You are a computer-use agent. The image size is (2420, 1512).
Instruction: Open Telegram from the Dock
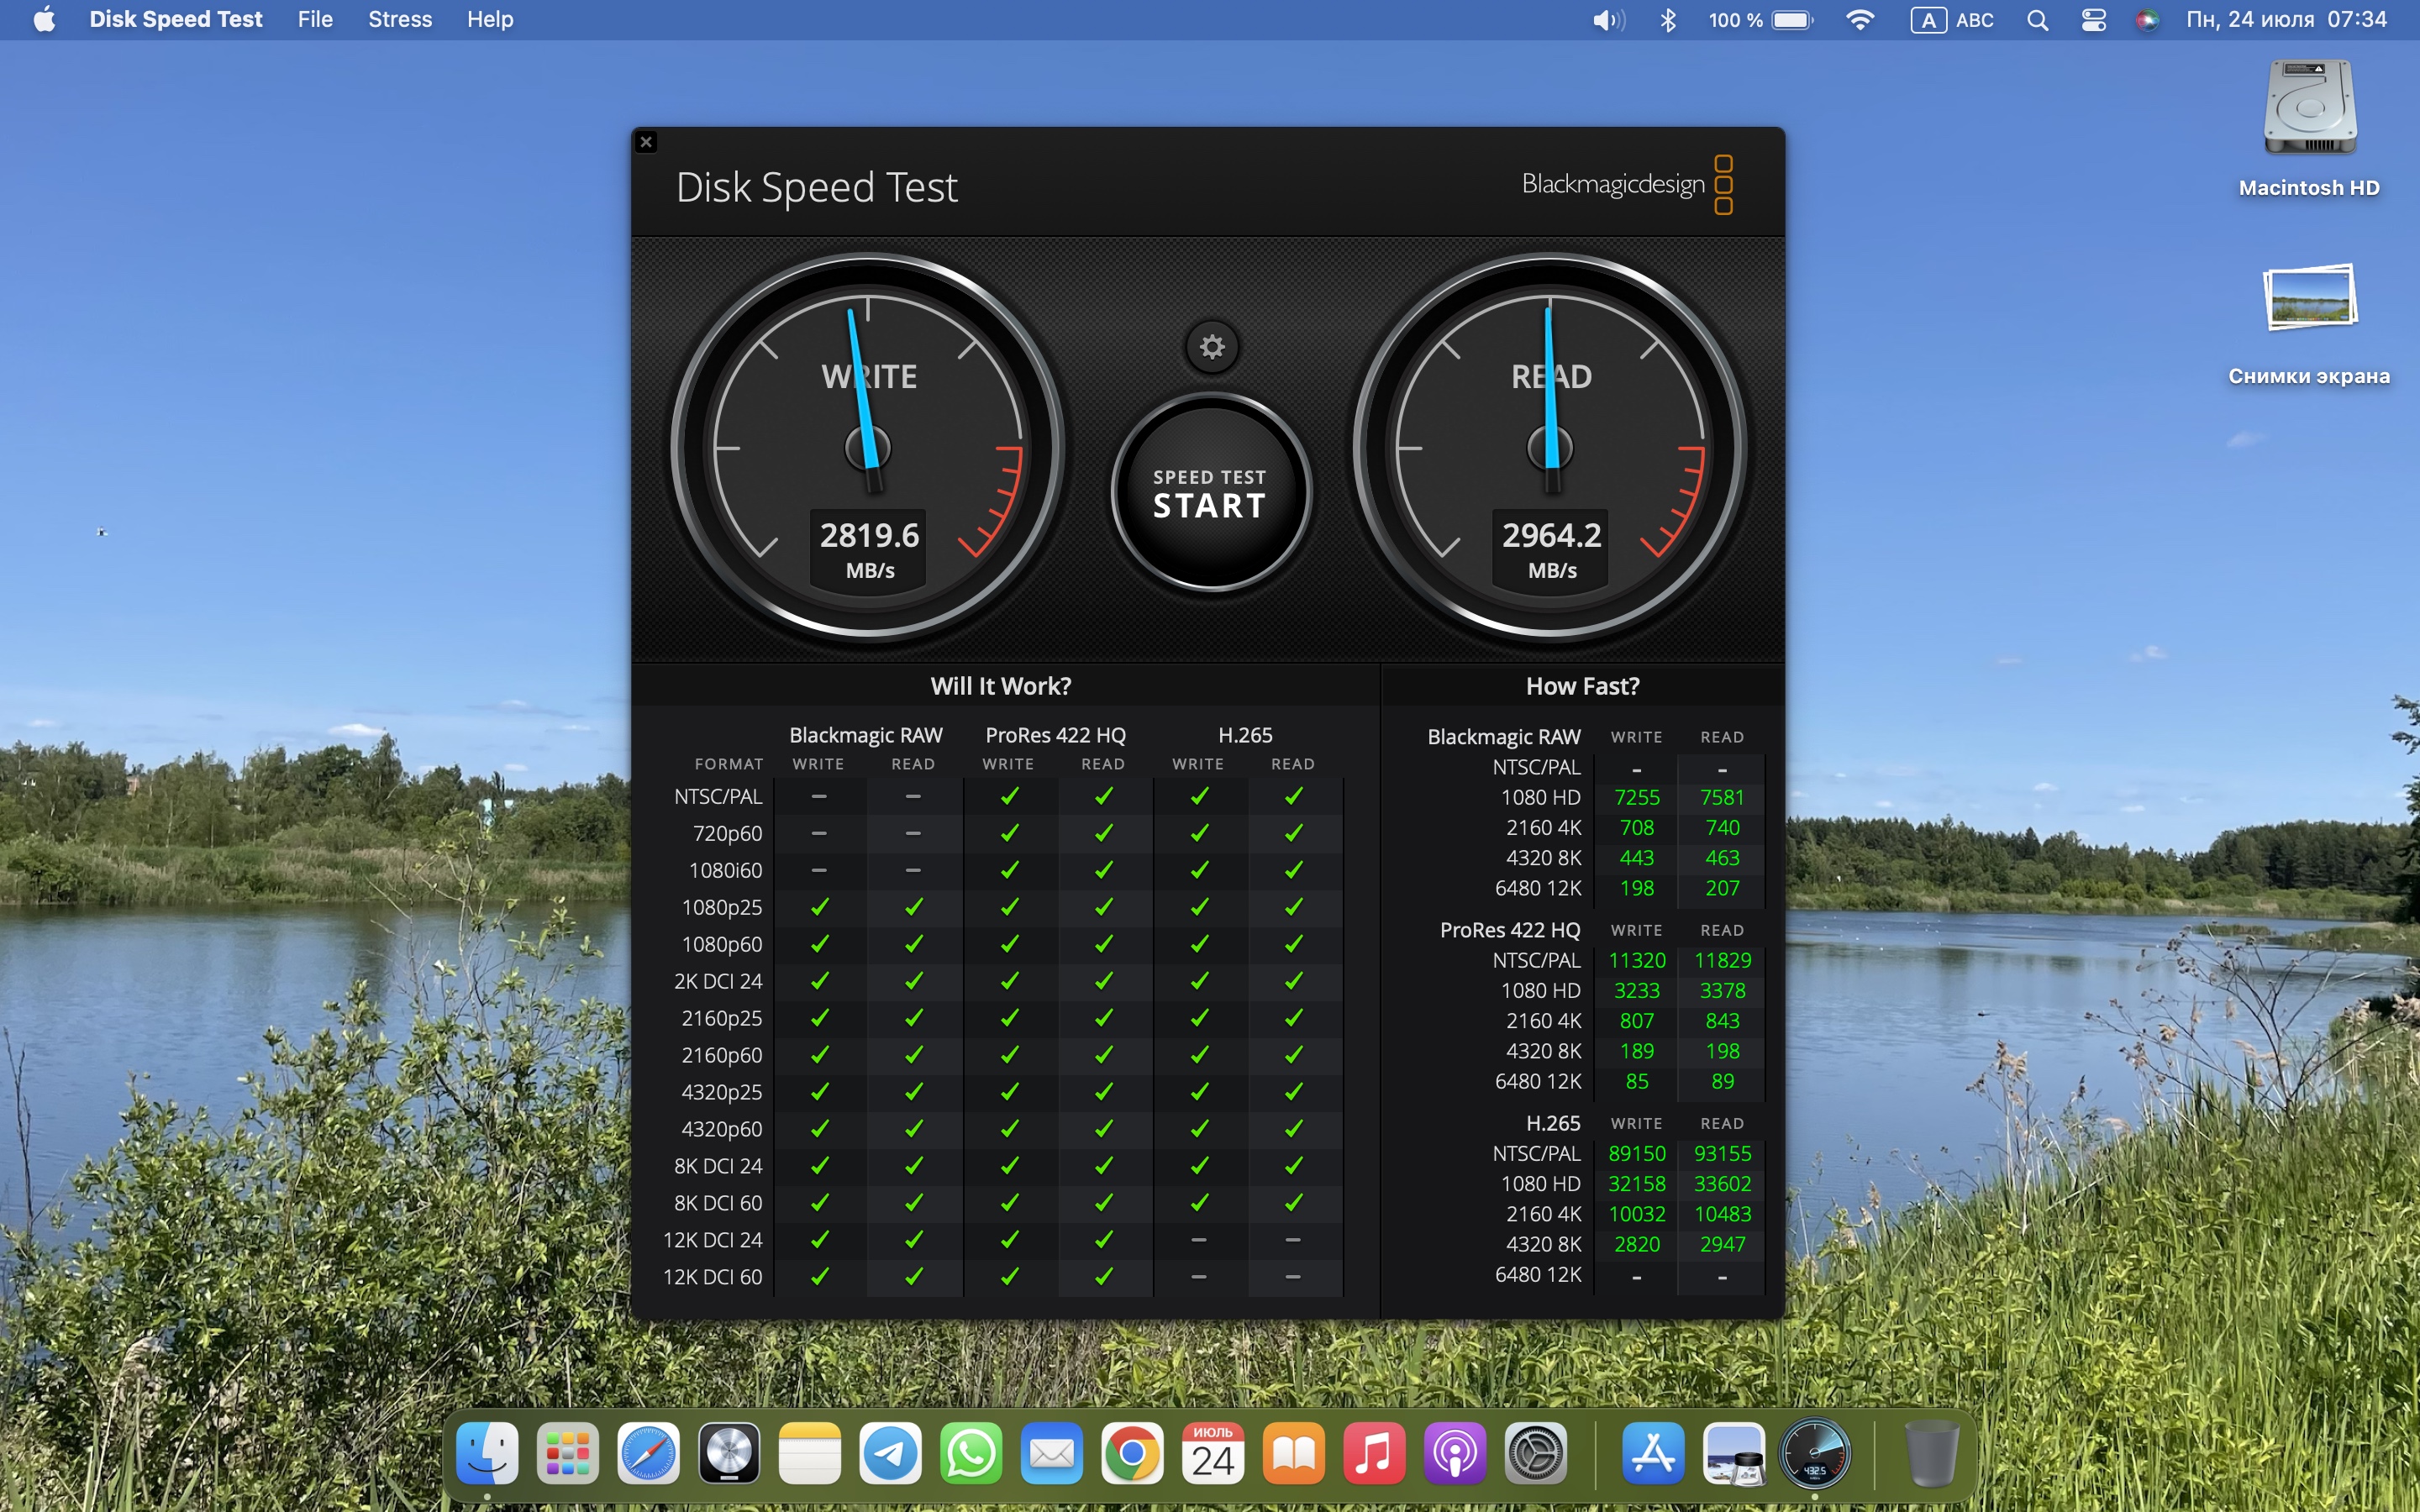coord(890,1453)
